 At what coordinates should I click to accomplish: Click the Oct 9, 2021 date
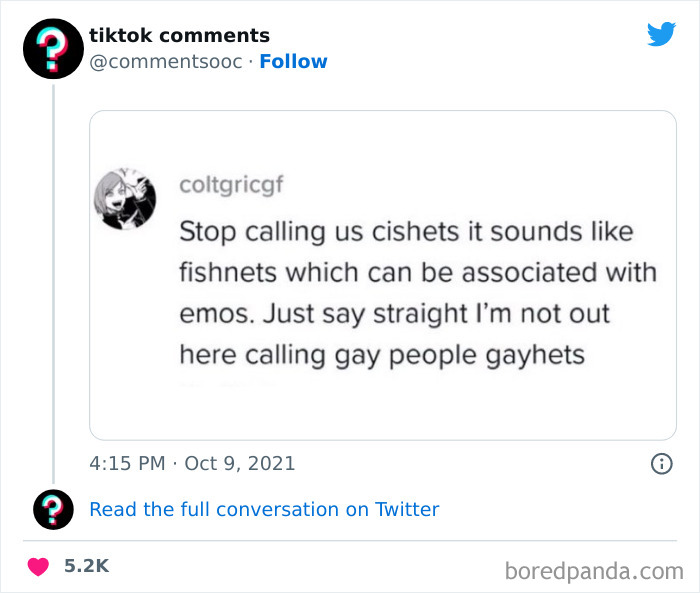(241, 463)
